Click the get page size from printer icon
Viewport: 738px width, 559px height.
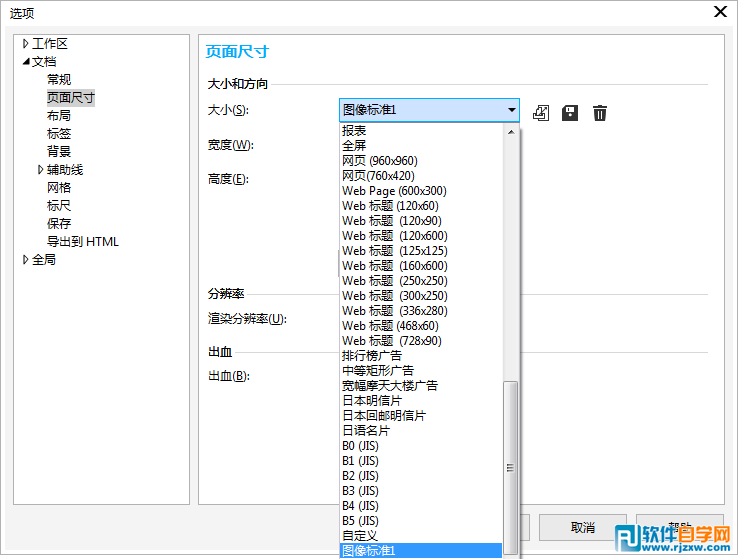pyautogui.click(x=541, y=113)
